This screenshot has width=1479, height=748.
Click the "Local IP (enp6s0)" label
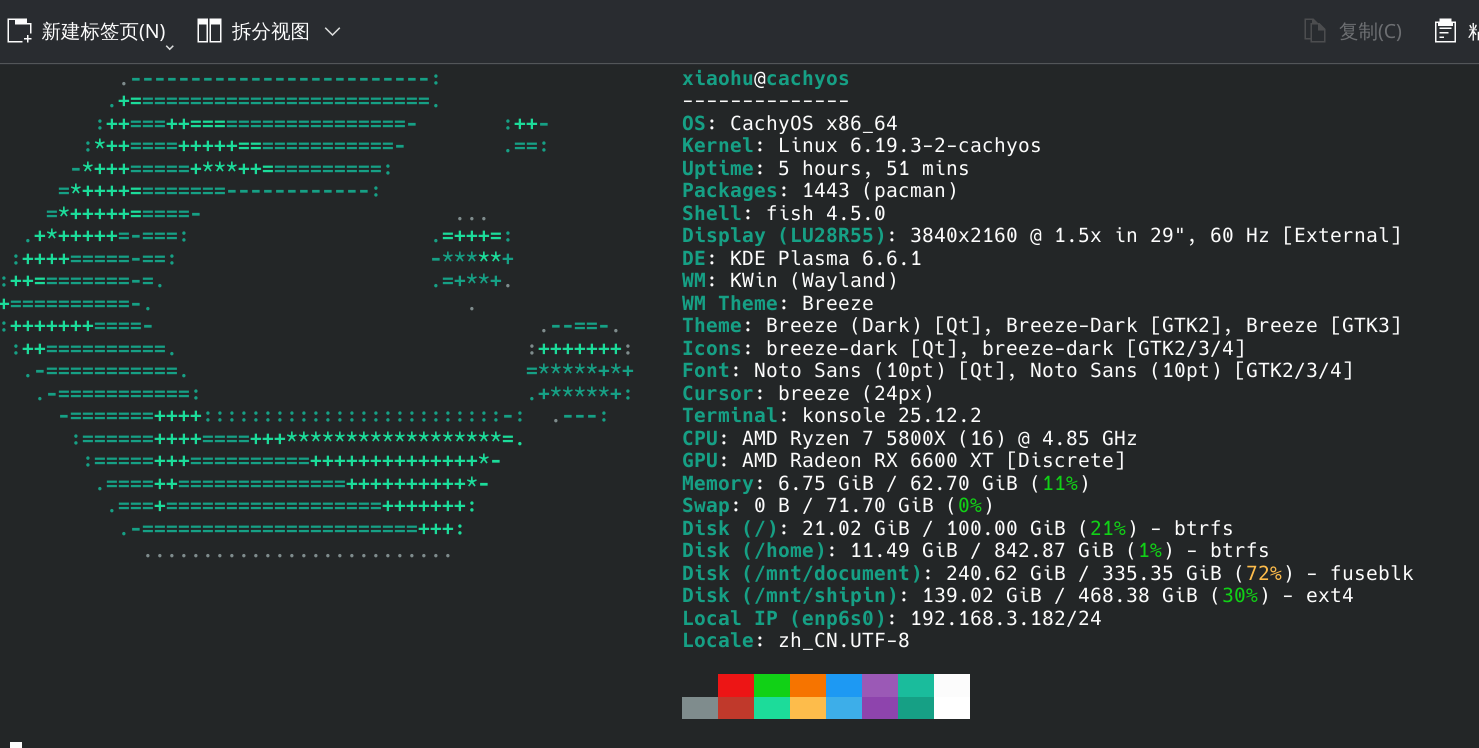784,619
